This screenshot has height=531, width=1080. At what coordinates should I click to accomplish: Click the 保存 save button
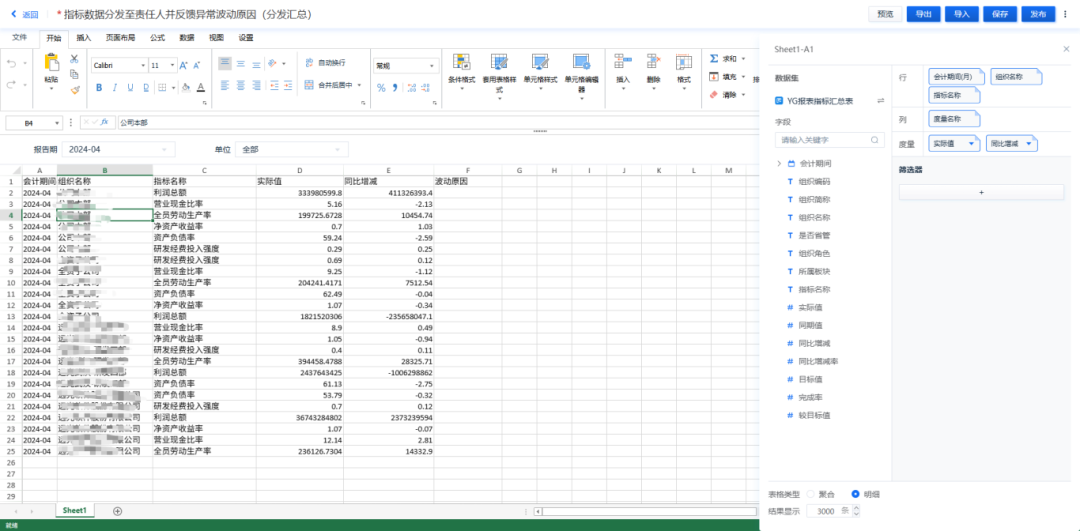(999, 14)
